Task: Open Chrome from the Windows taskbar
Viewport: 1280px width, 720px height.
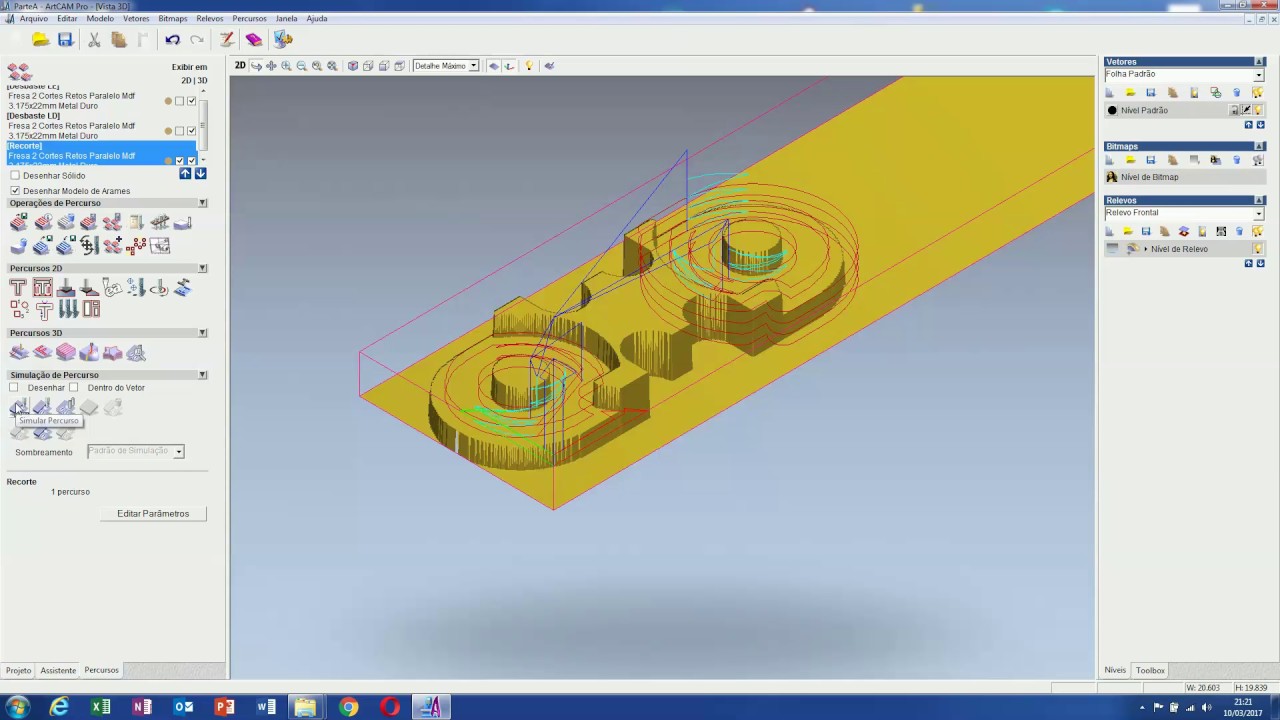Action: coord(348,708)
